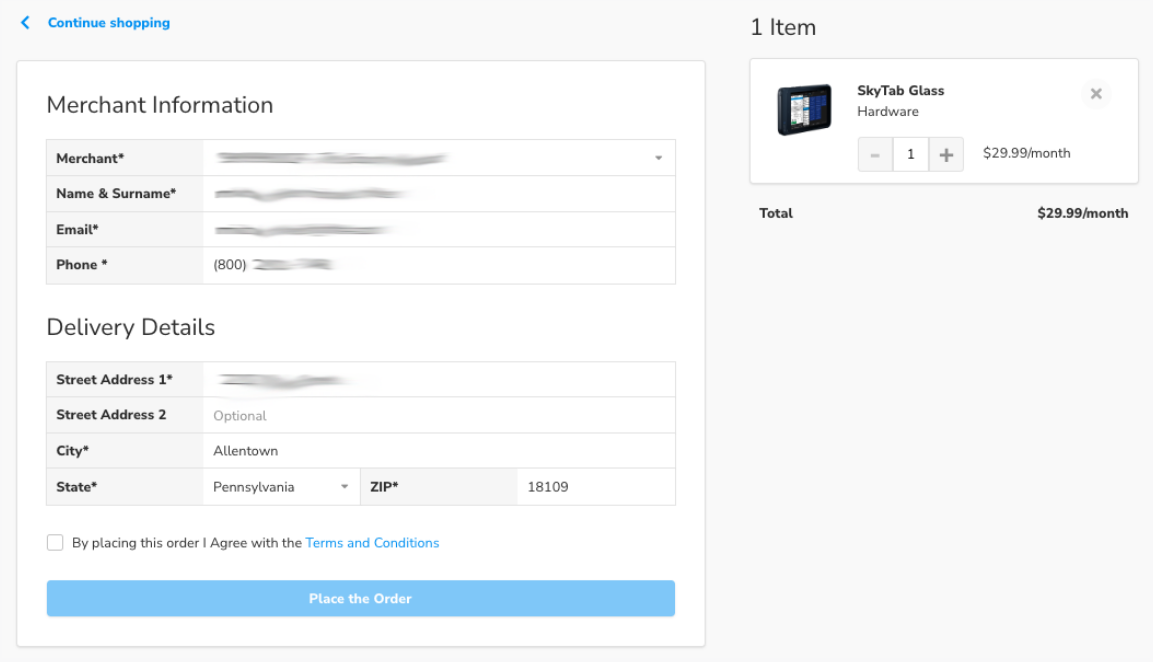The image size is (1153, 662).
Task: Decrease quantity with the minus icon
Action: click(875, 154)
